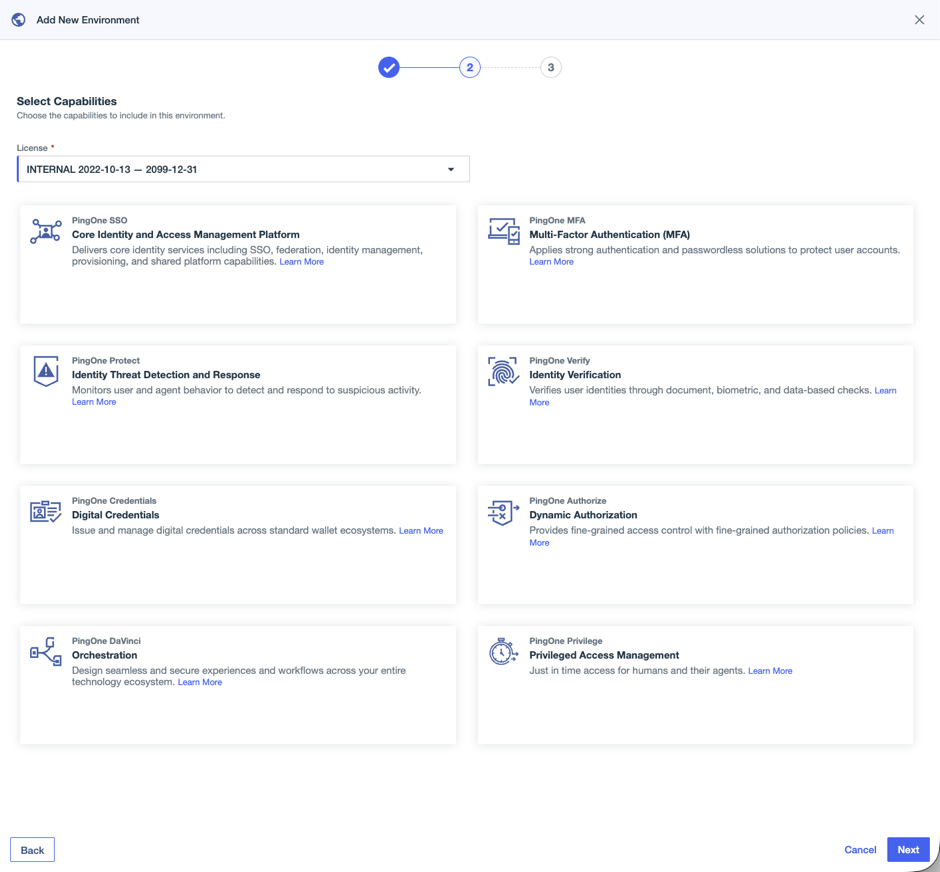Click the PingOne Authorize product label
Viewport: 940px width, 872px height.
click(x=567, y=501)
